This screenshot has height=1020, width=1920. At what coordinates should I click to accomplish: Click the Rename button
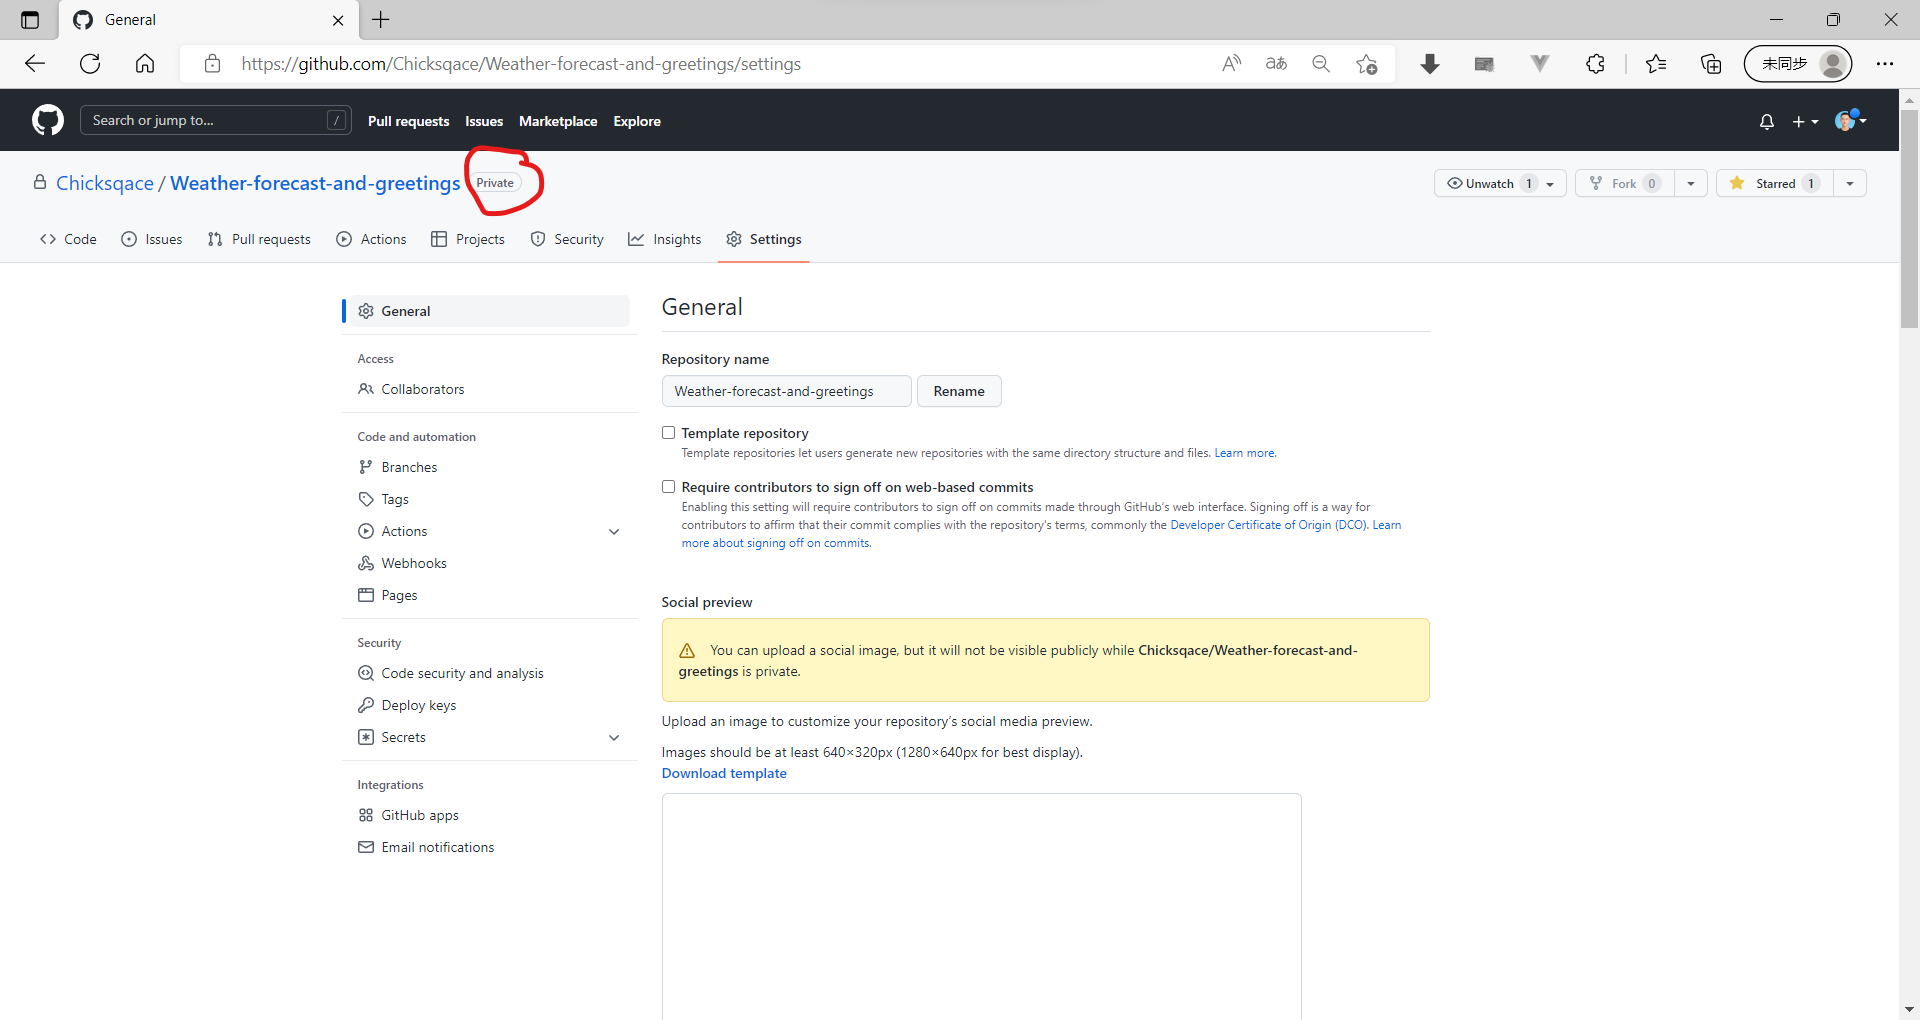point(959,391)
